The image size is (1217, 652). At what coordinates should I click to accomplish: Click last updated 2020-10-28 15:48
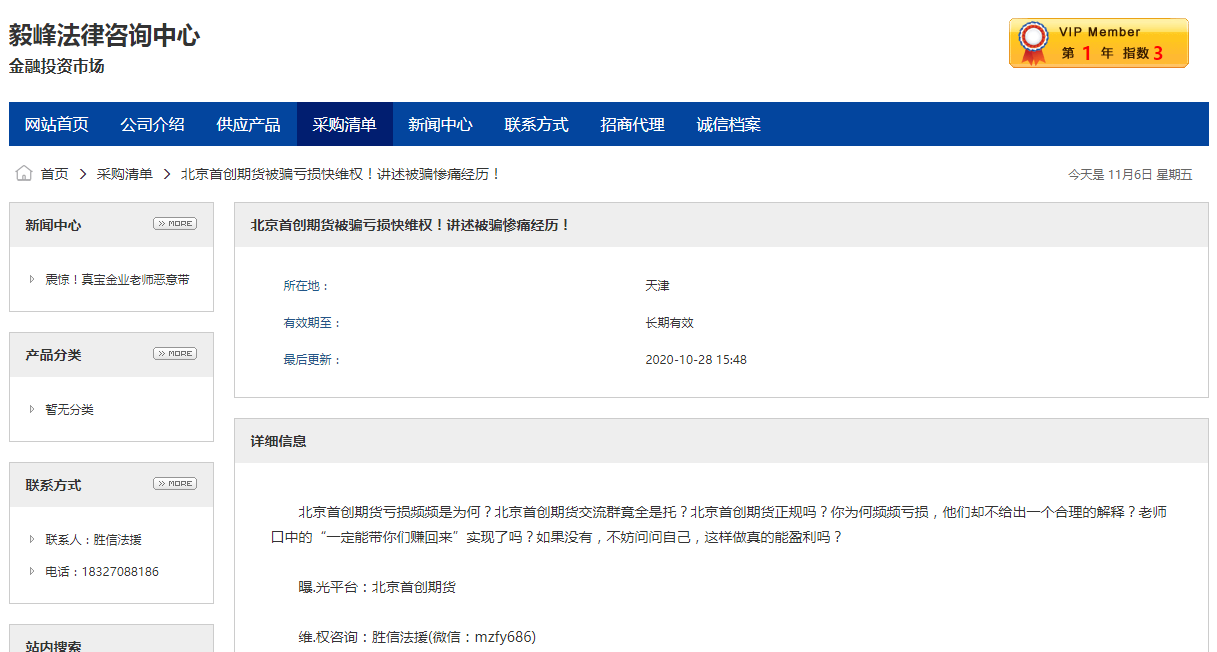696,360
